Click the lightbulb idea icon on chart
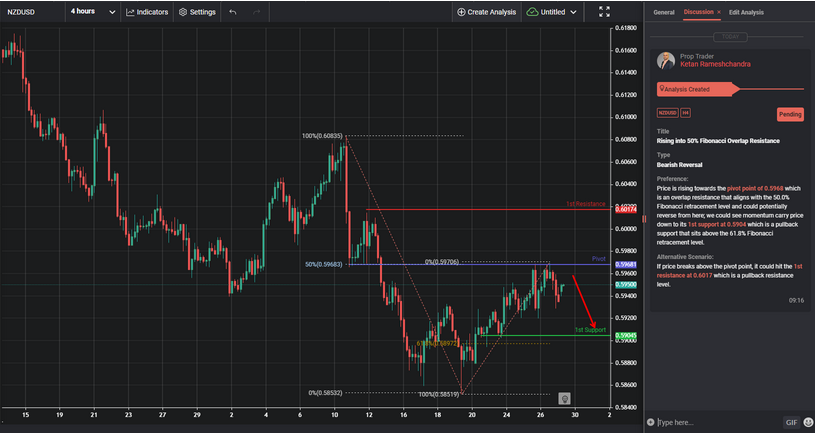This screenshot has height=434, width=815. tap(564, 399)
